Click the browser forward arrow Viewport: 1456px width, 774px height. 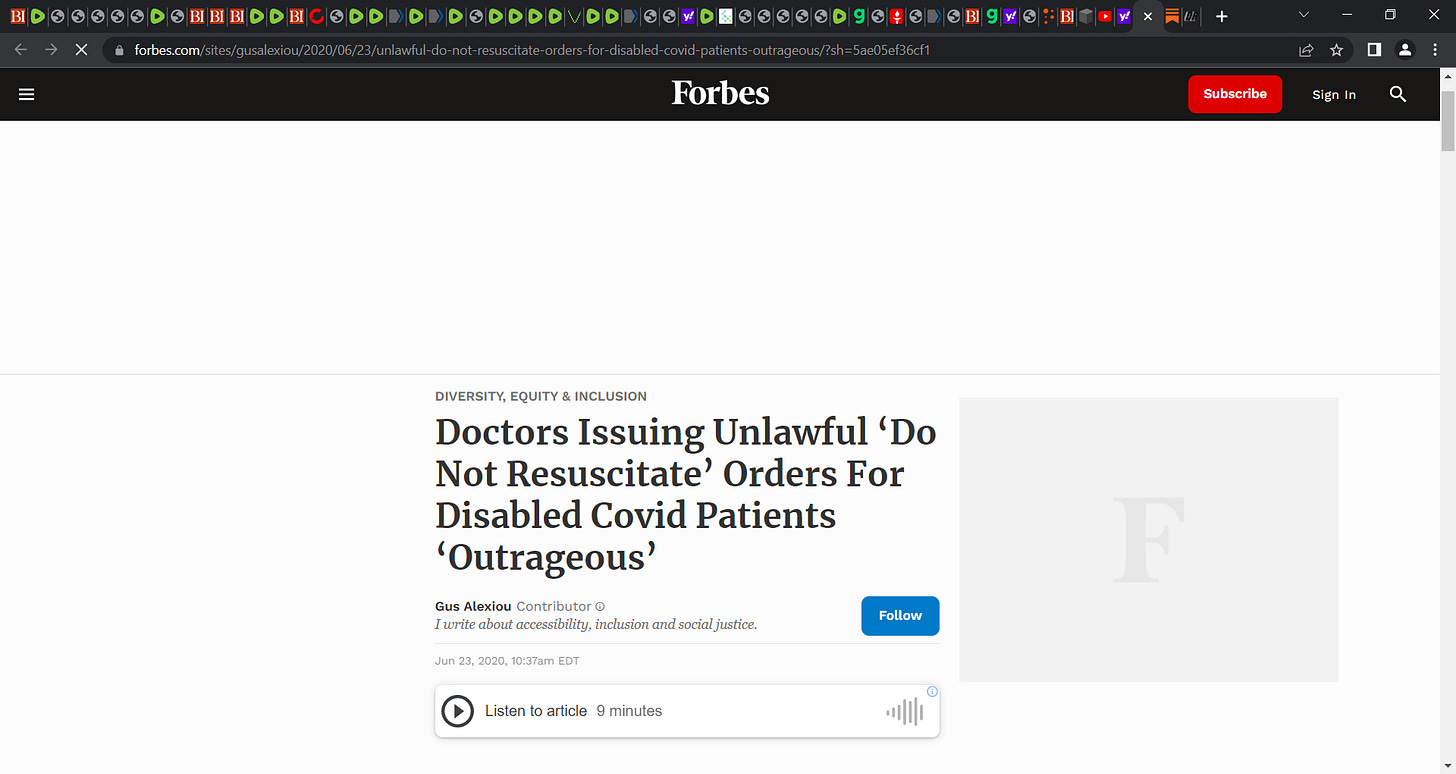(51, 50)
